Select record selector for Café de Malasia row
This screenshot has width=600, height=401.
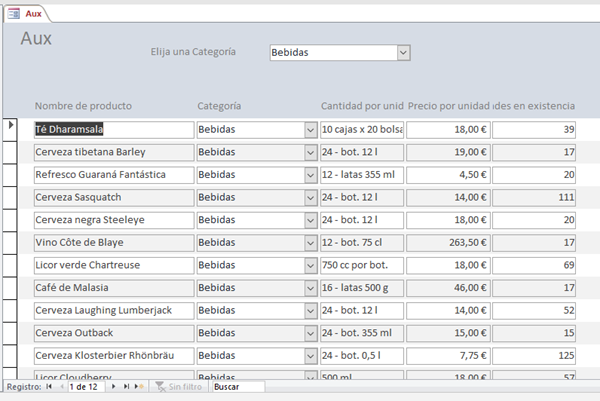pos(10,288)
